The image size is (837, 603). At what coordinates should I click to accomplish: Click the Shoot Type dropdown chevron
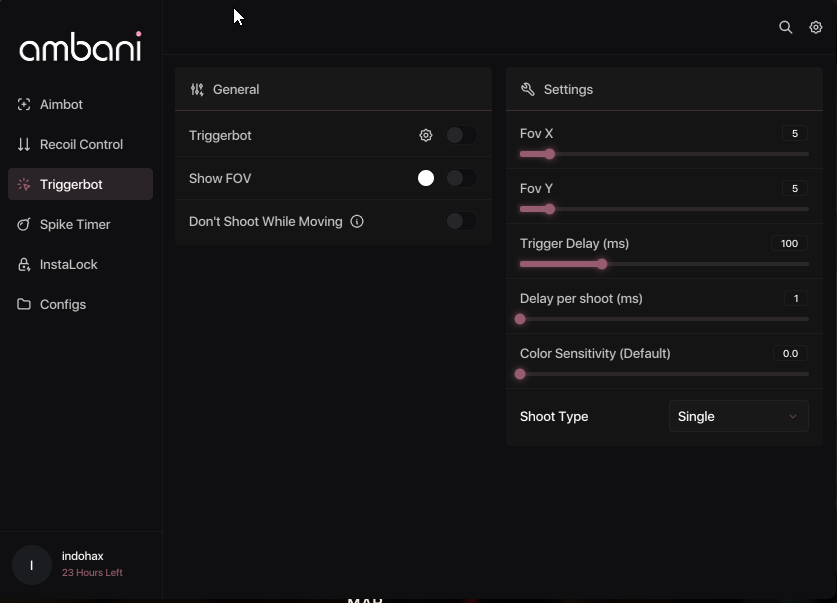pos(793,416)
